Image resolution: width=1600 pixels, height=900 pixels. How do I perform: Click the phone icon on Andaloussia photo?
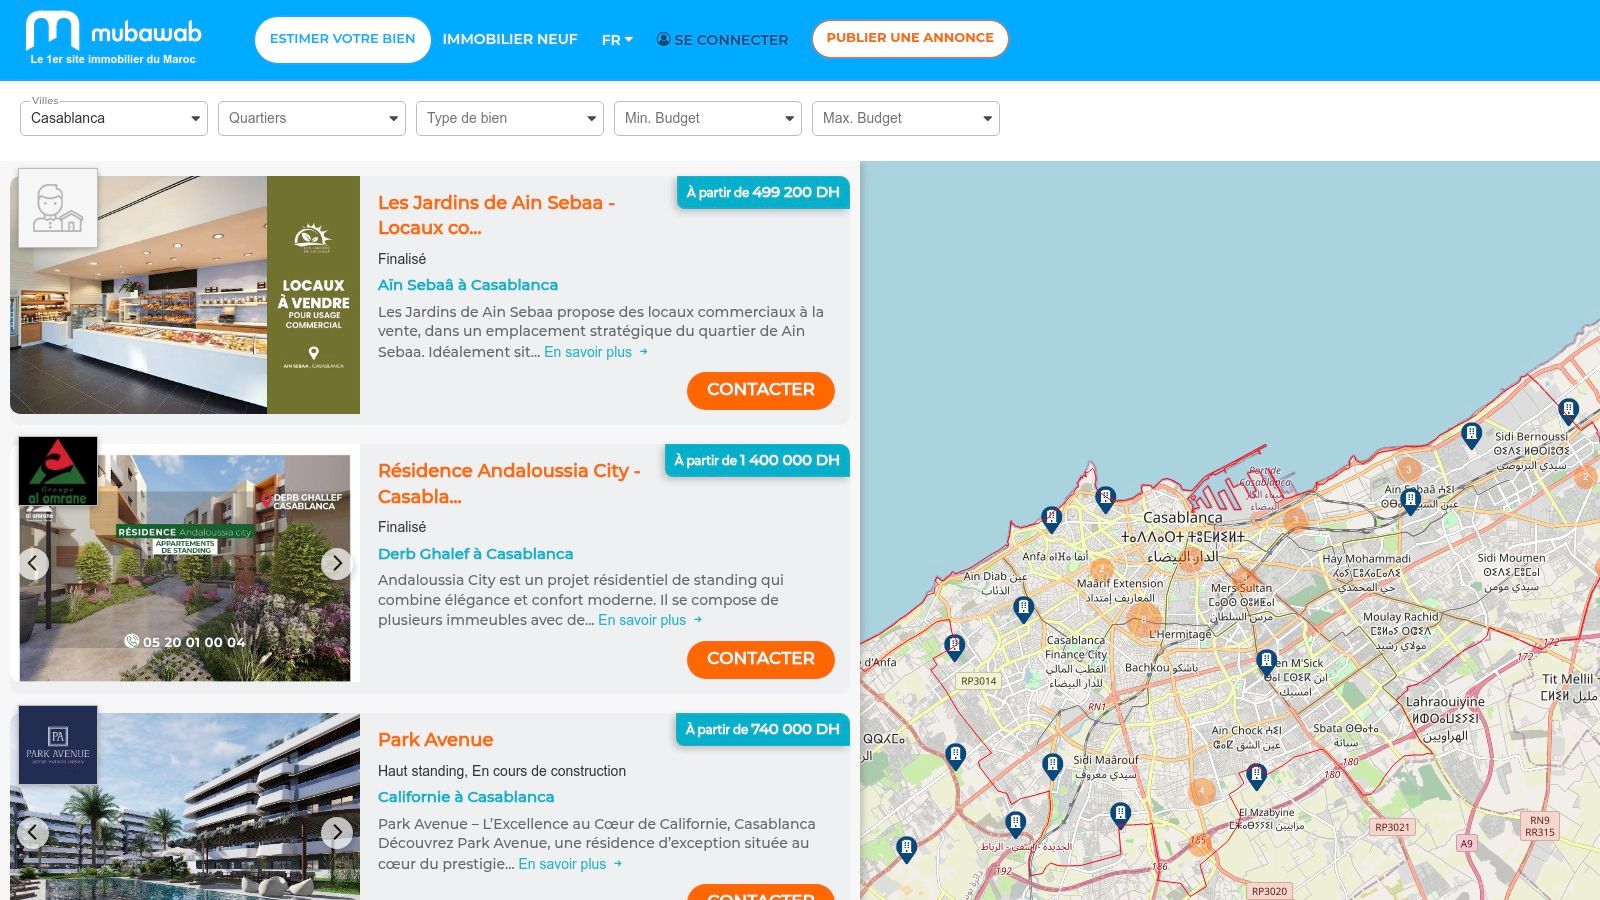[131, 641]
